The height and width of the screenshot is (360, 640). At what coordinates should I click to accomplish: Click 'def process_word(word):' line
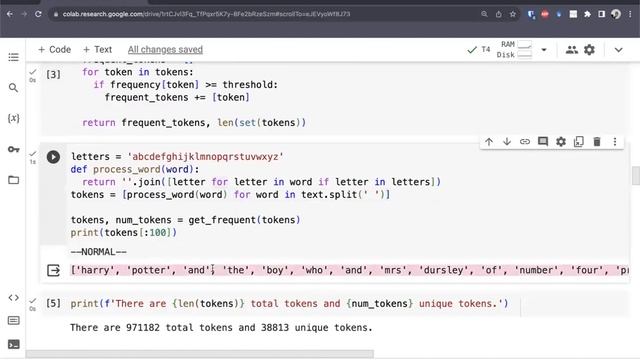click(x=135, y=169)
